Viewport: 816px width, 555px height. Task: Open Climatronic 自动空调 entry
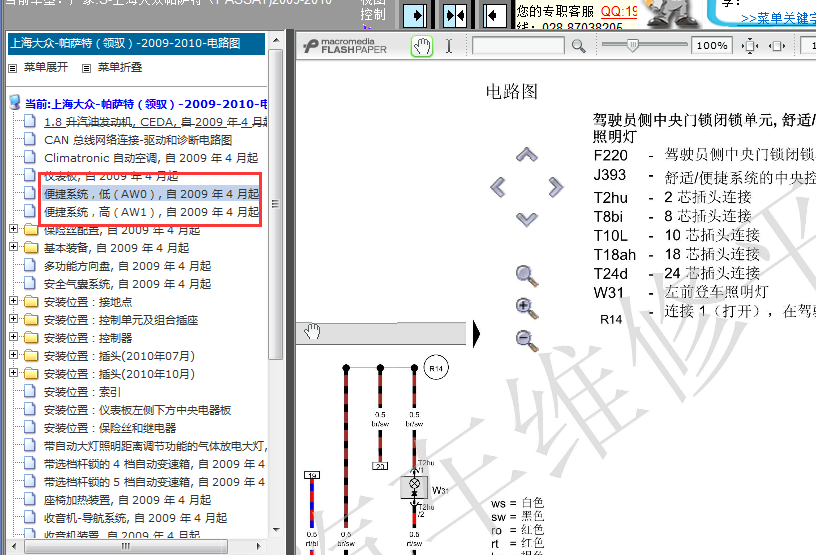coord(151,158)
